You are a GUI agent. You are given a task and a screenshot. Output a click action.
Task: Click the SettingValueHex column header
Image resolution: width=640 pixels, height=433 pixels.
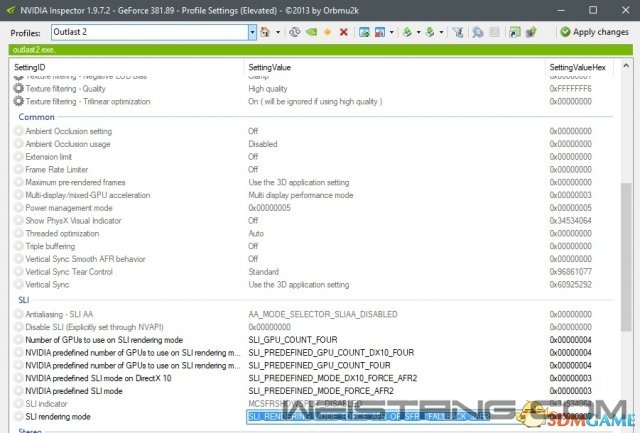coord(578,67)
